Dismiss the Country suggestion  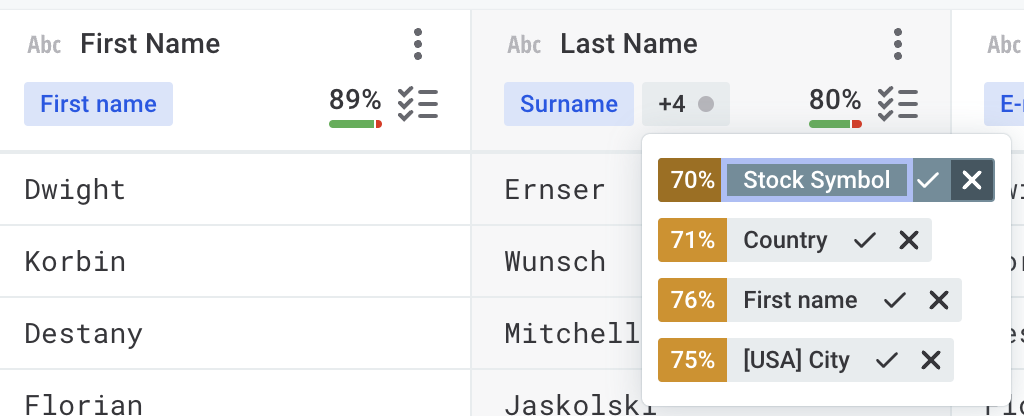pos(909,240)
